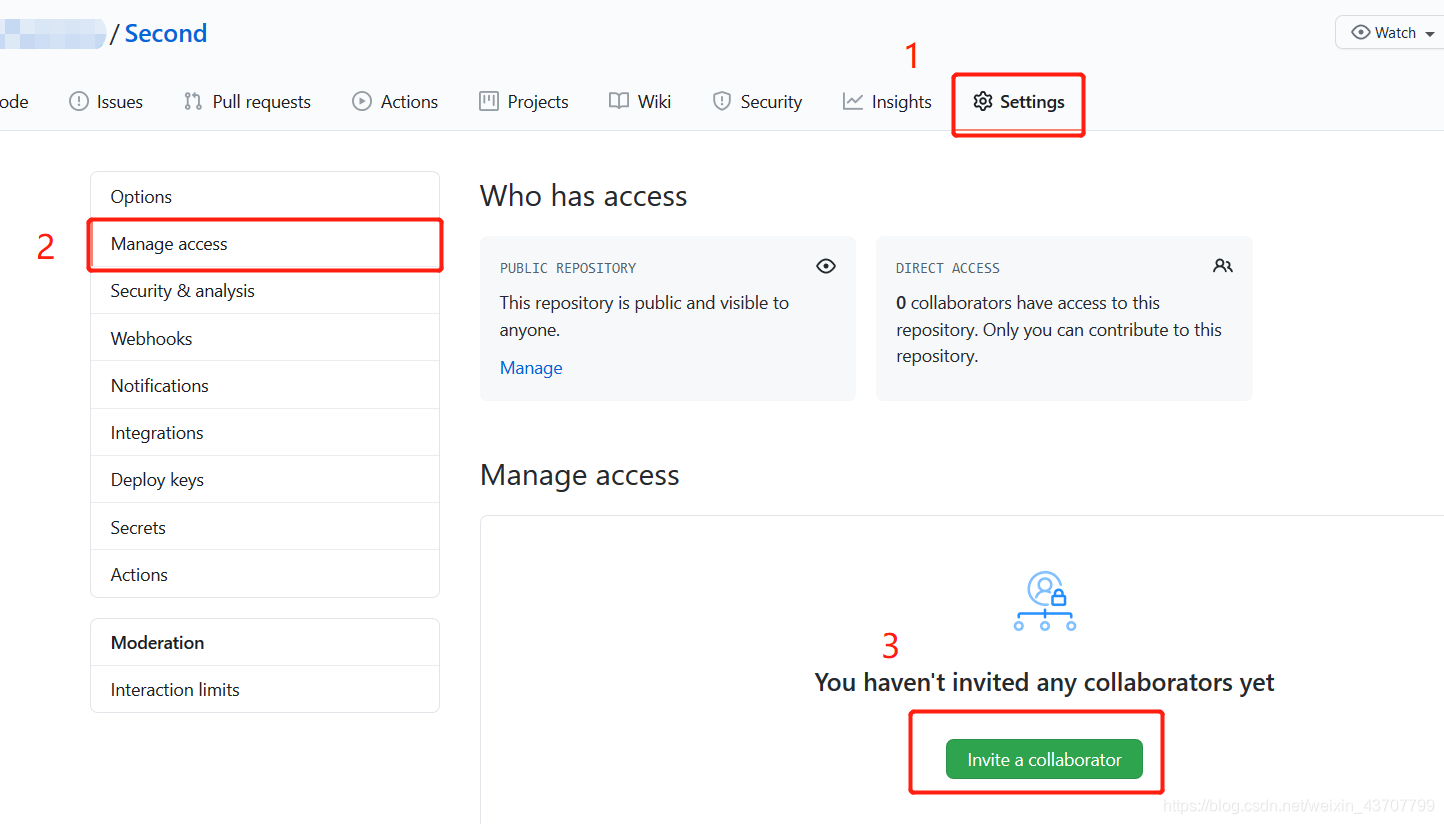Viewport: 1444px width, 824px height.
Task: Open the Projects tab
Action: pyautogui.click(x=524, y=101)
